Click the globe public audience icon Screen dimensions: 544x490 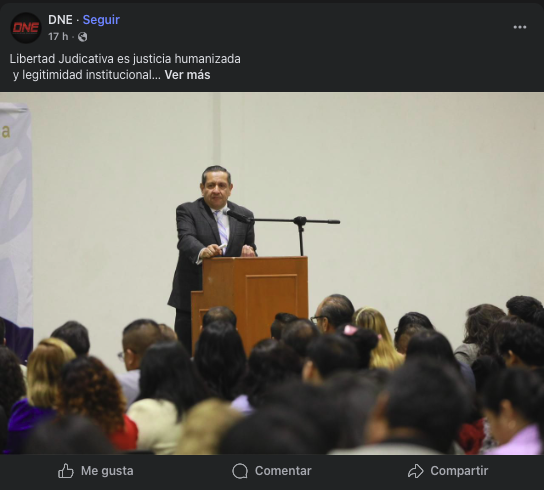point(83,37)
